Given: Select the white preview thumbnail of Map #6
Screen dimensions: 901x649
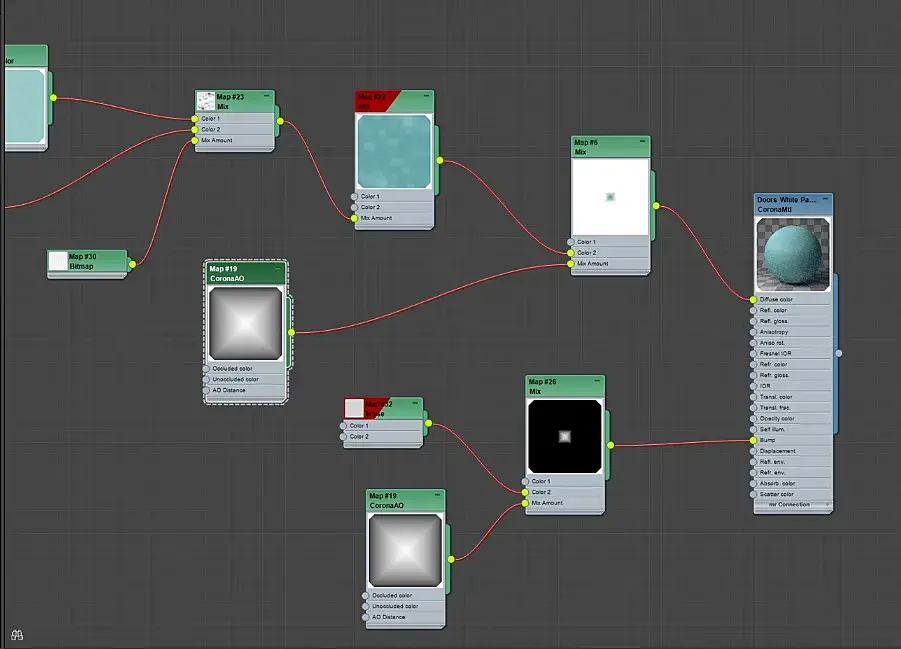Looking at the screenshot, I should tap(610, 197).
